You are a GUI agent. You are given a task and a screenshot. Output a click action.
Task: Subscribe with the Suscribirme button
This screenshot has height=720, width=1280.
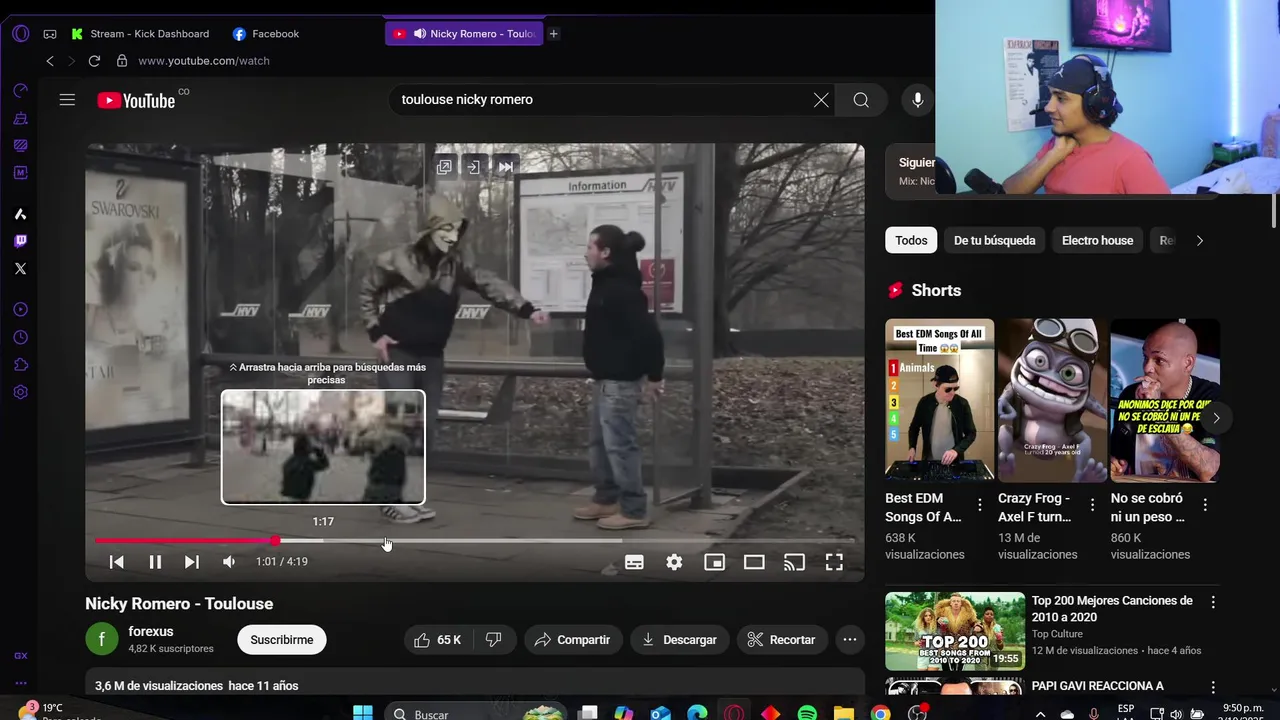point(281,640)
